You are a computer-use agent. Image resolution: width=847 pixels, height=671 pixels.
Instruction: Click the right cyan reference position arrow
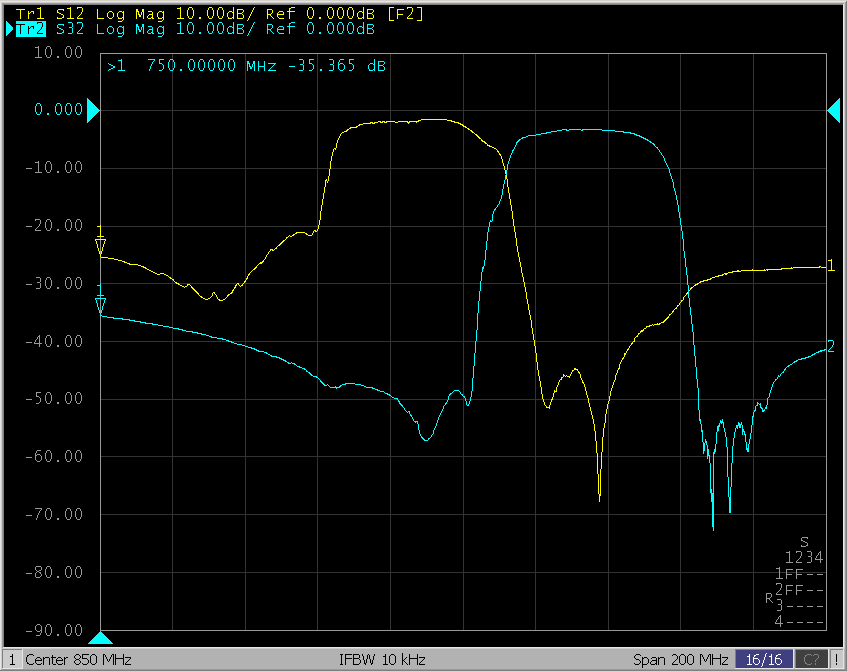point(834,111)
